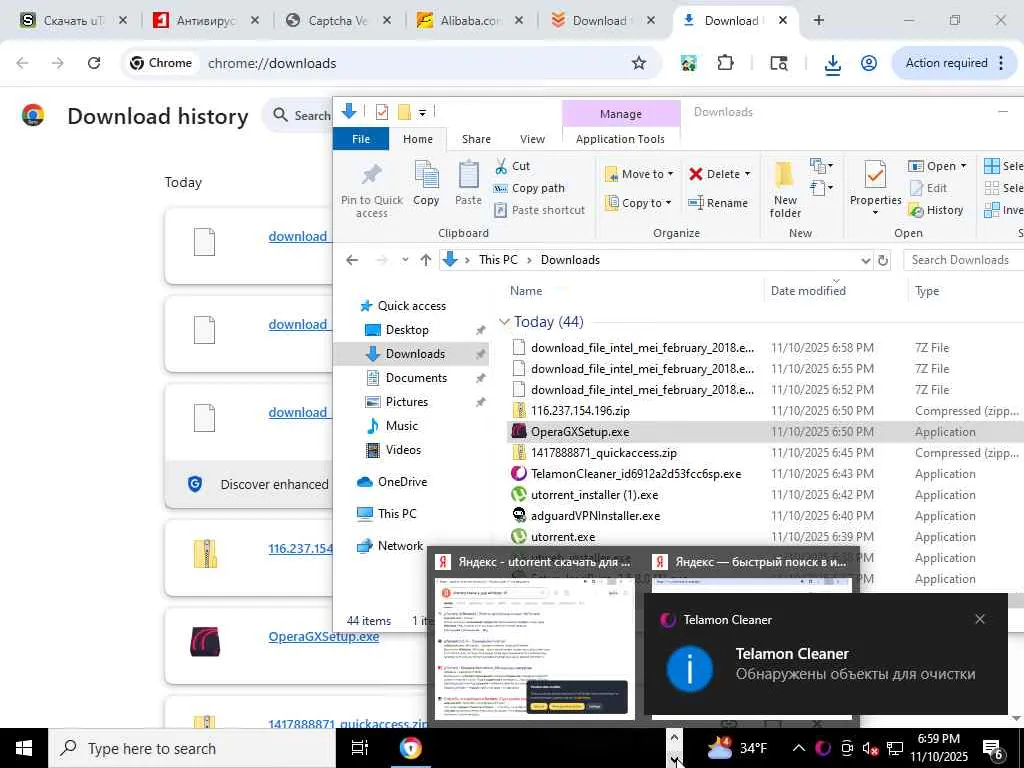Click Copy path in Clipboard group
Image resolution: width=1024 pixels, height=768 pixels.
click(x=528, y=188)
